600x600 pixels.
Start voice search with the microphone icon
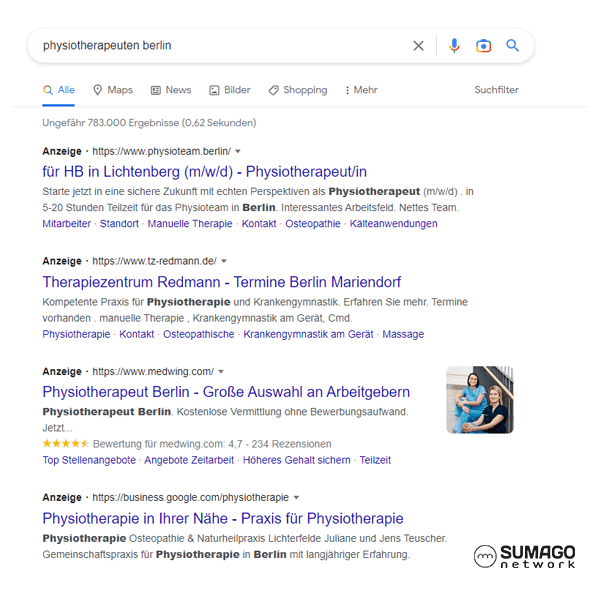coord(454,46)
